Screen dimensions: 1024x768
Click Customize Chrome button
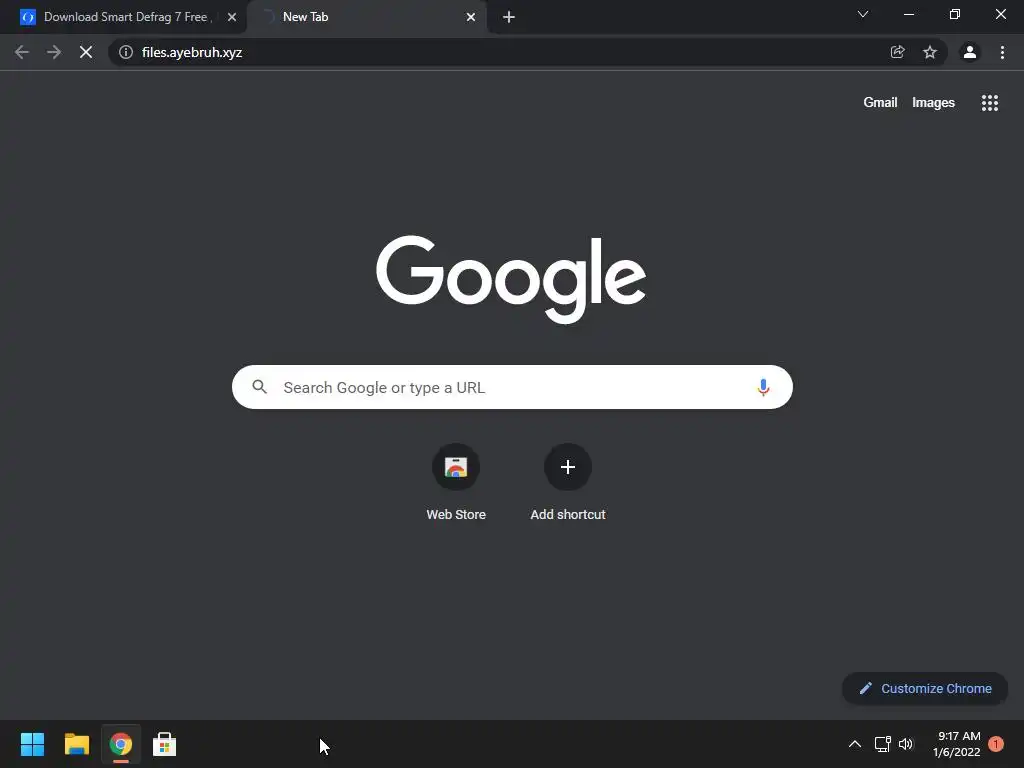925,688
